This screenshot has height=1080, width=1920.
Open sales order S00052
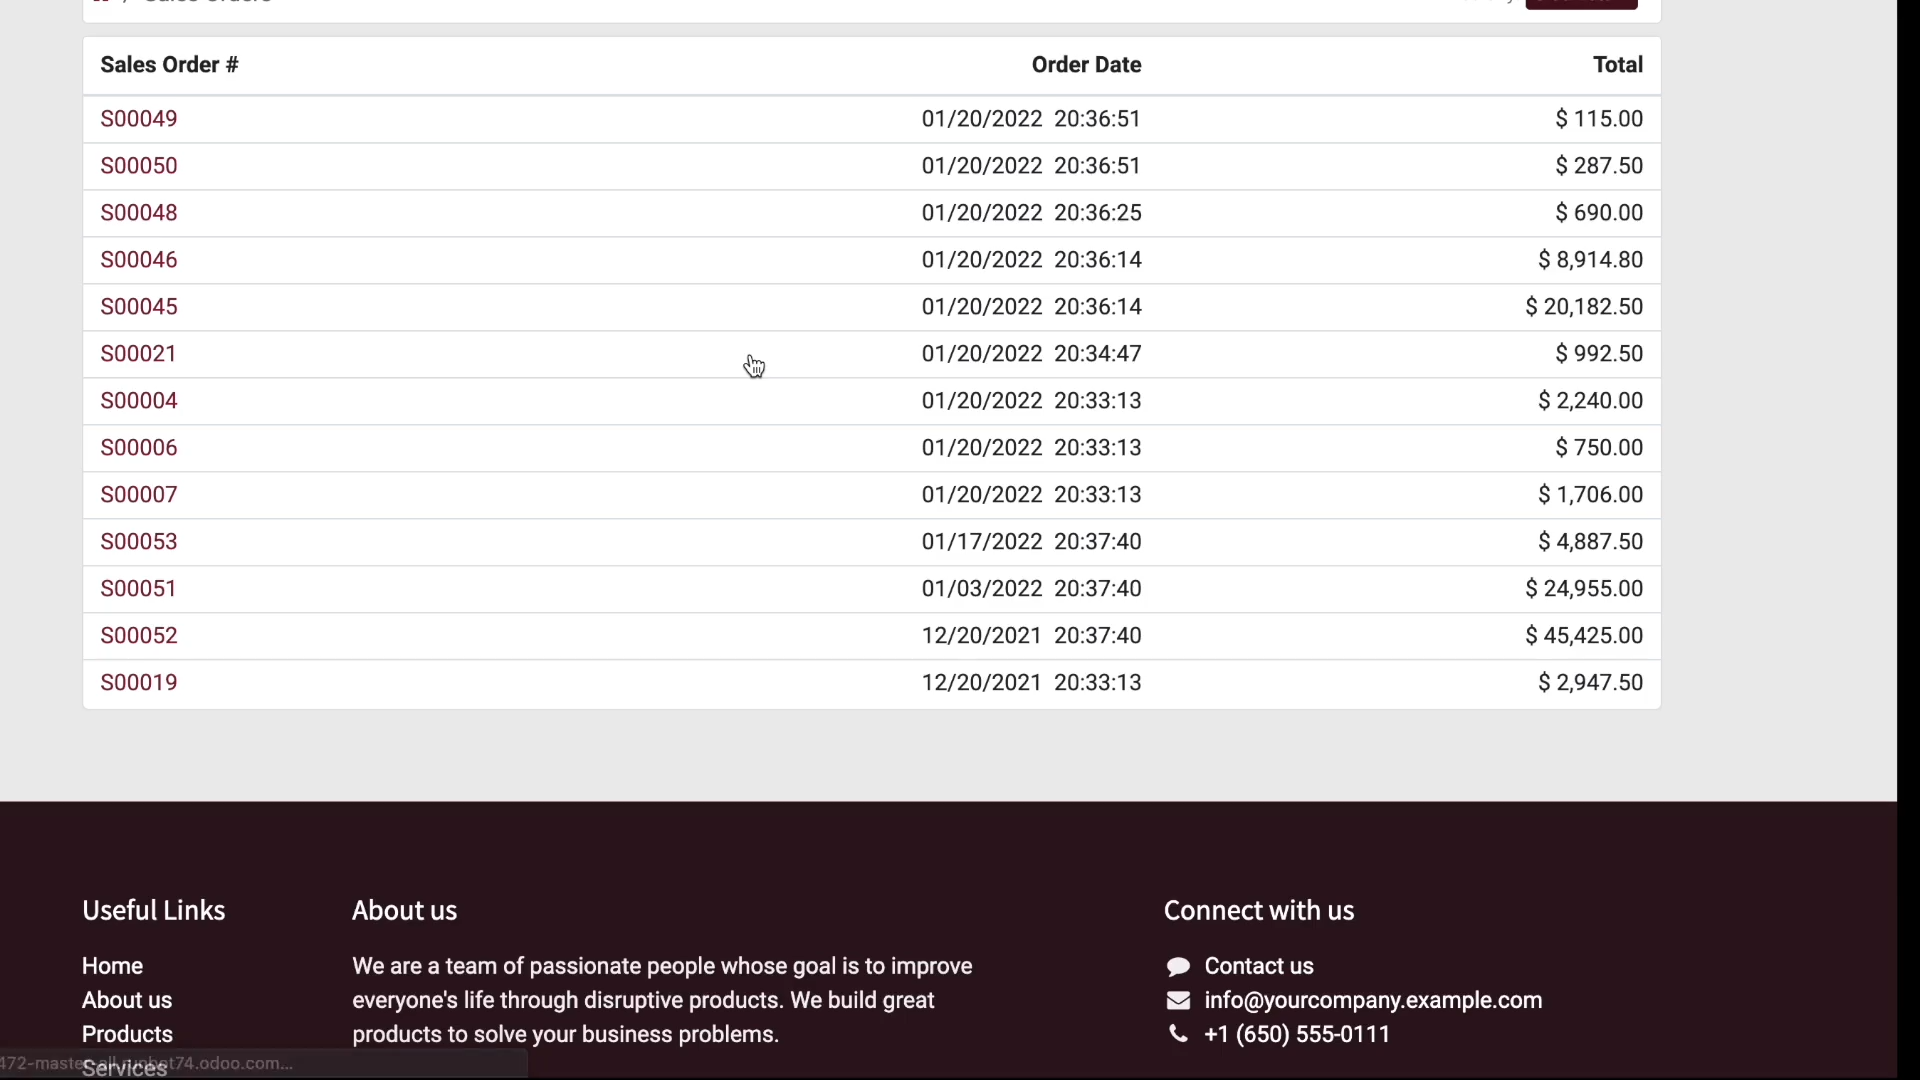point(139,635)
